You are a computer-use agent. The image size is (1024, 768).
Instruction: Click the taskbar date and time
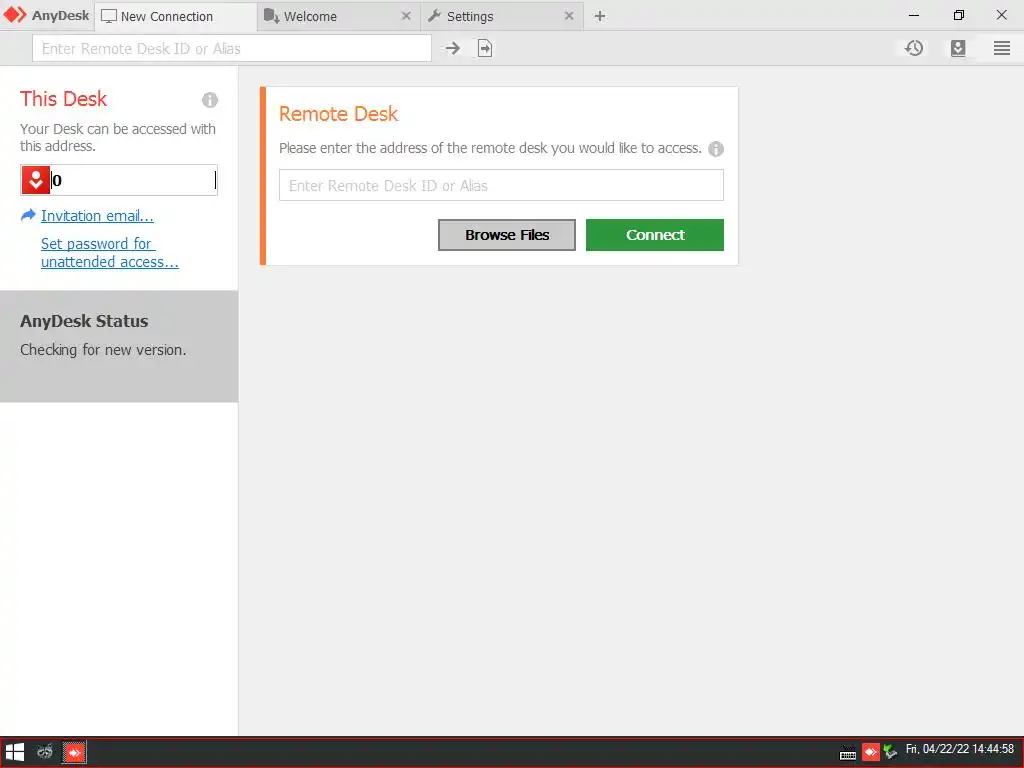tap(959, 749)
